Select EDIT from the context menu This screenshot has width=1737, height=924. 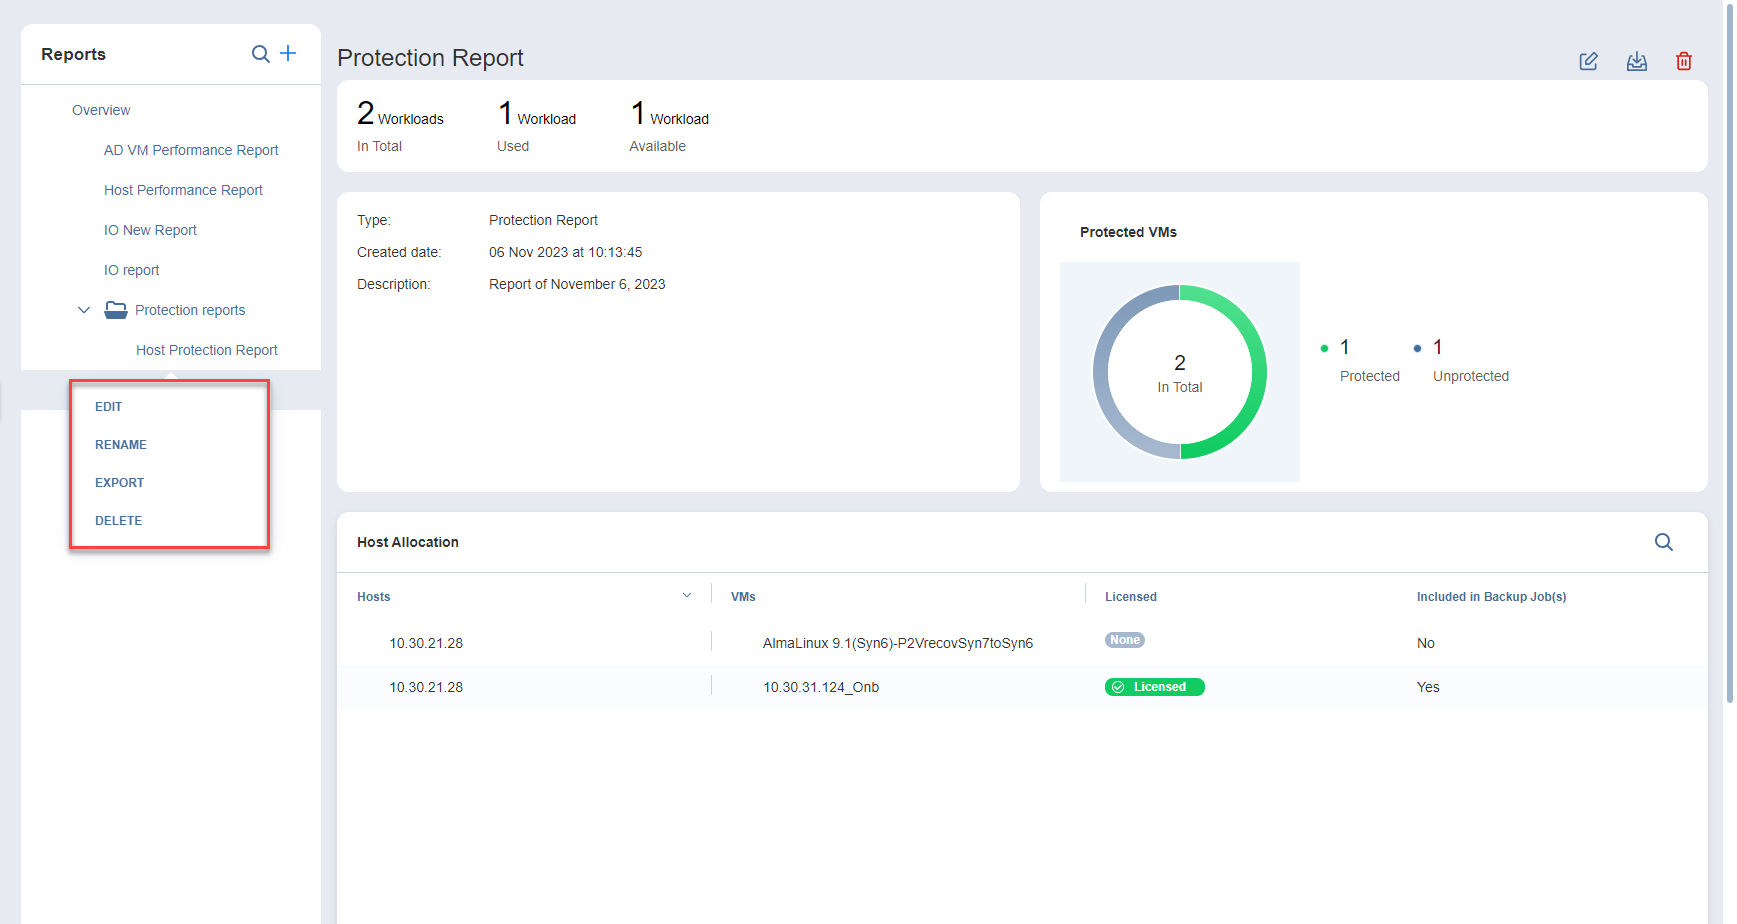109,407
